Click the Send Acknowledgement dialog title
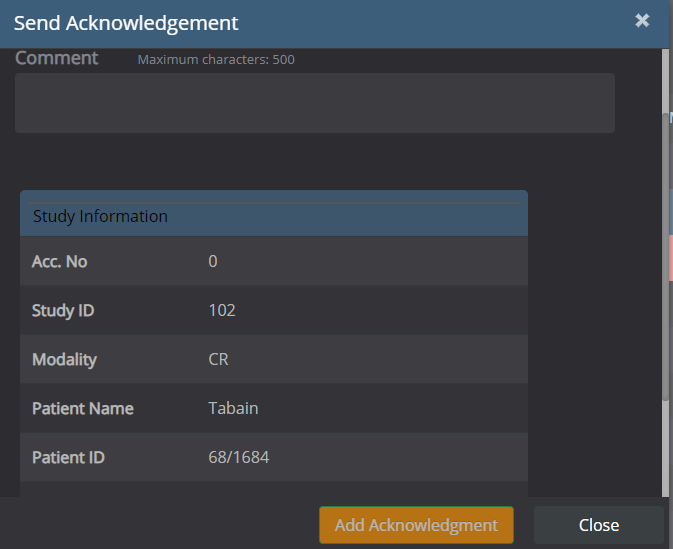Screen dimensions: 673x549 (126, 22)
